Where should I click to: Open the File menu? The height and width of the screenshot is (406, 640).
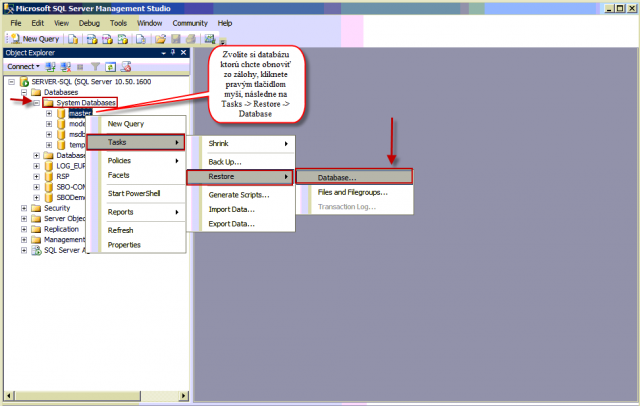16,23
